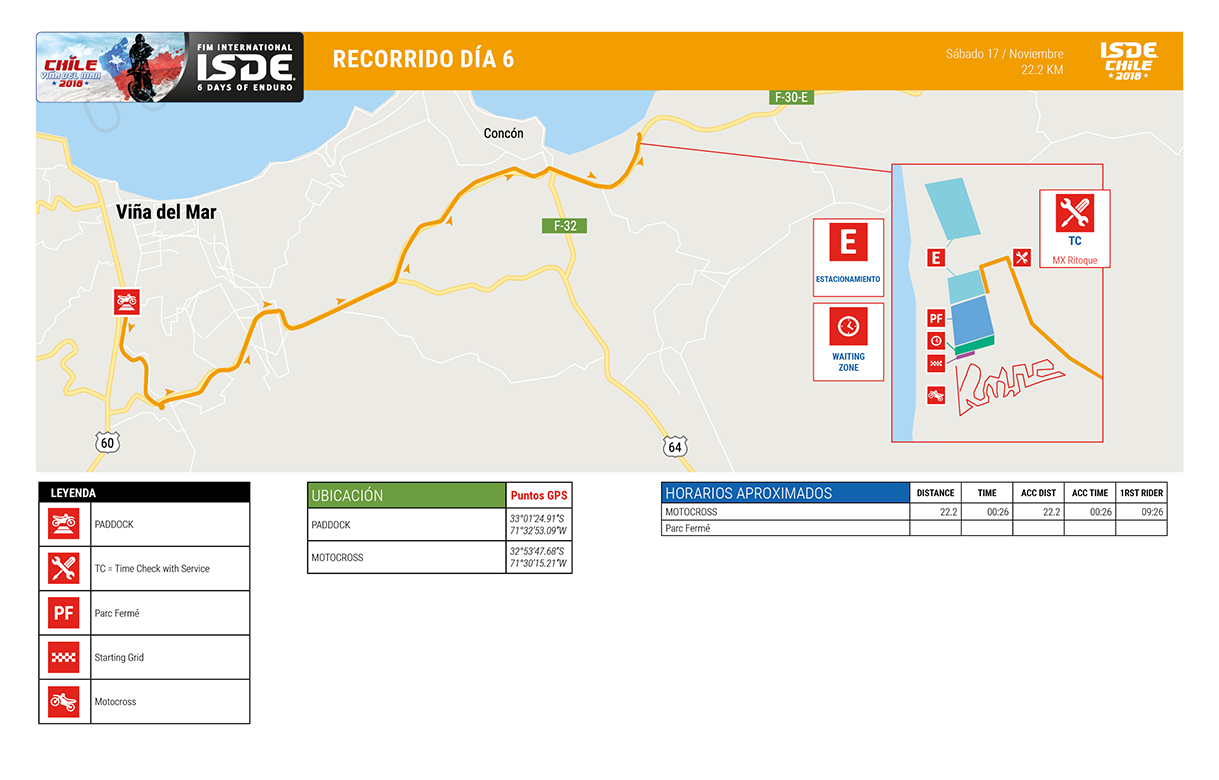Image resolution: width=1219 pixels, height=780 pixels.
Task: Click the 22.2 value under ACC DIST
Action: [x=1051, y=512]
